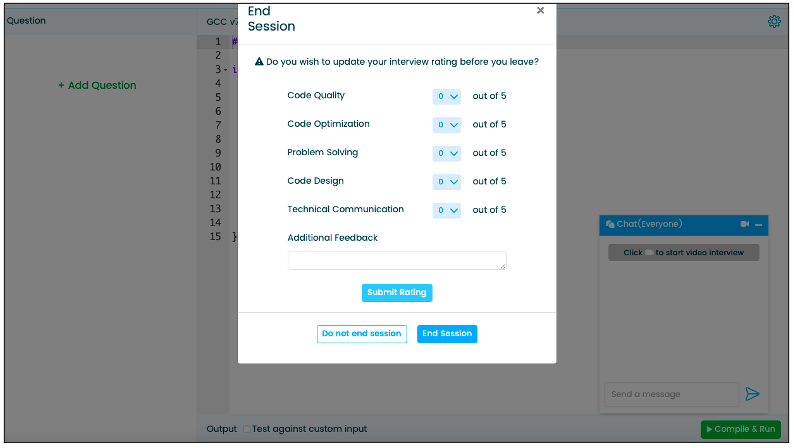Open the settings gear icon
The width and height of the screenshot is (794, 448).
[x=774, y=21]
